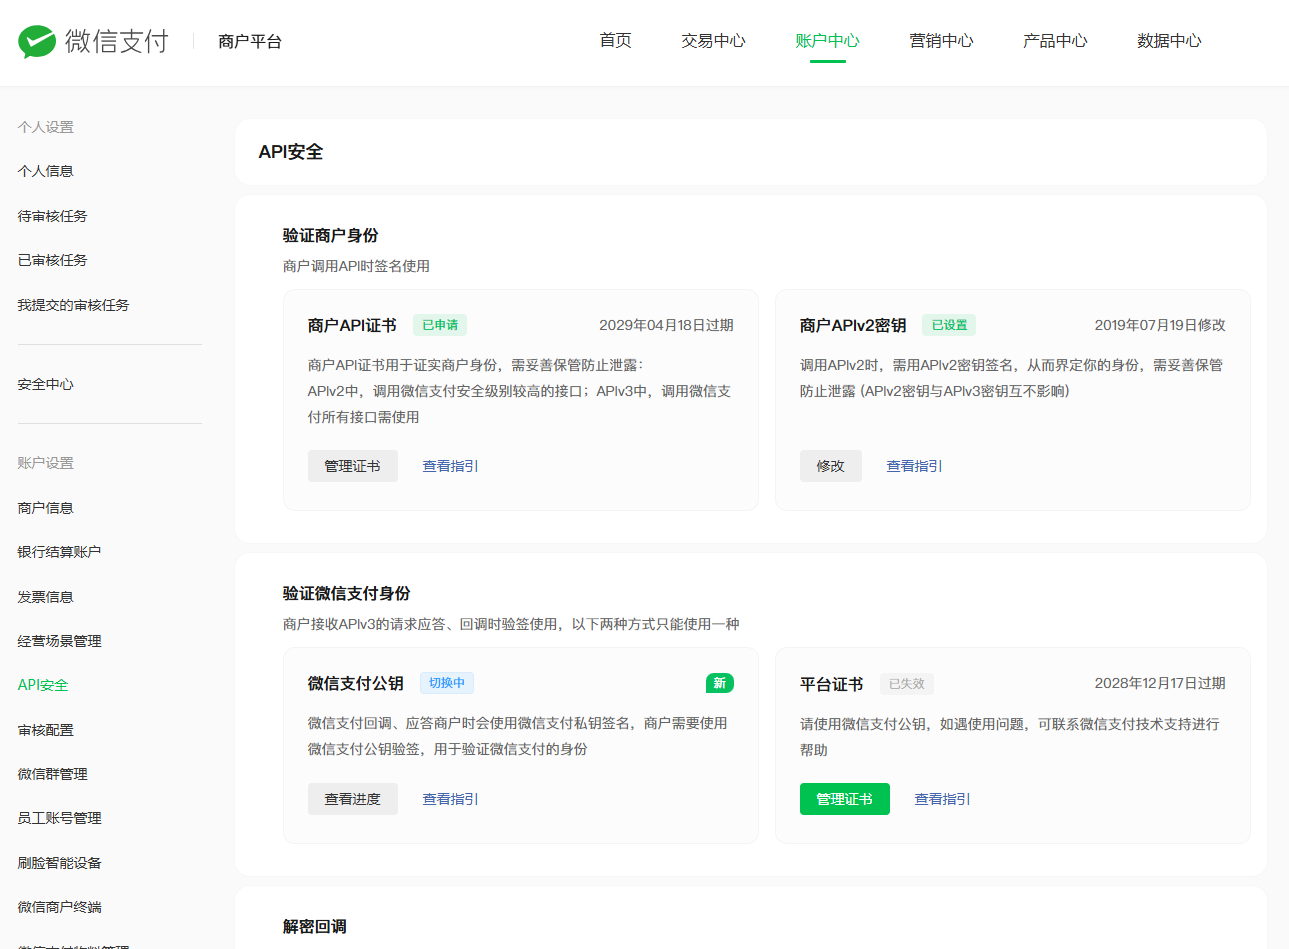Open 已审核任务 sidebar item
This screenshot has height=949, width=1289.
click(52, 260)
